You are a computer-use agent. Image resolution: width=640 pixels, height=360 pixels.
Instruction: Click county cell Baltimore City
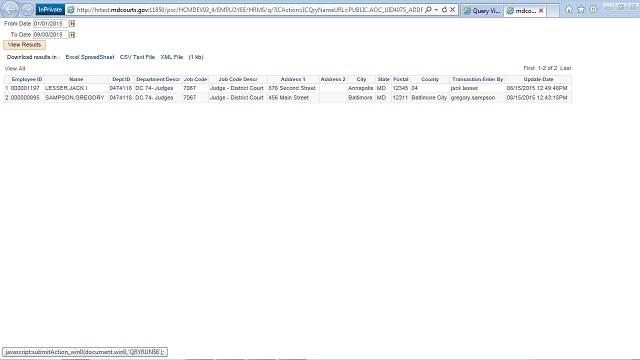(x=429, y=98)
